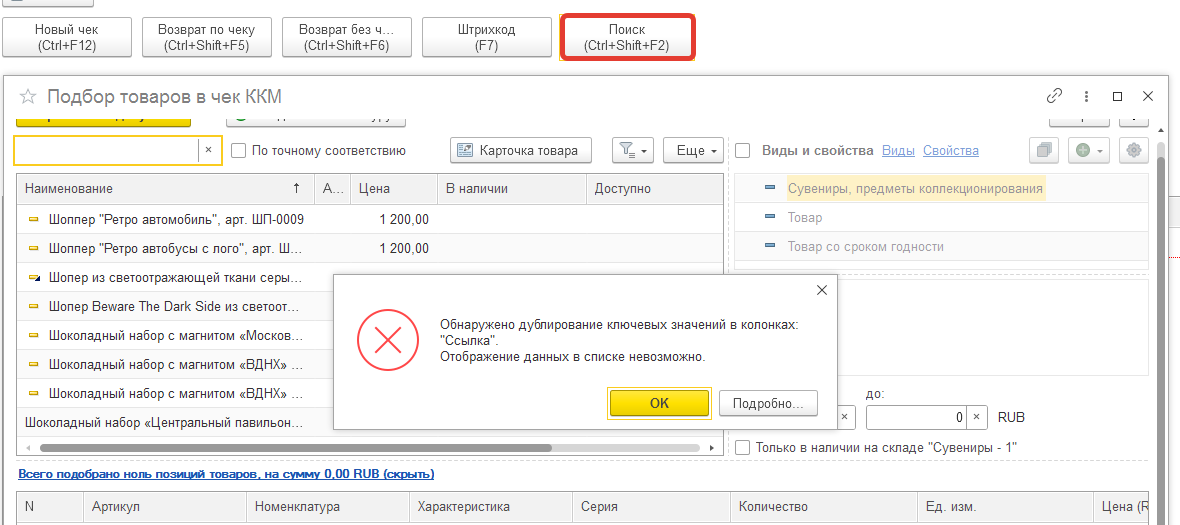Open the green plus dropdown button

(x=1088, y=150)
